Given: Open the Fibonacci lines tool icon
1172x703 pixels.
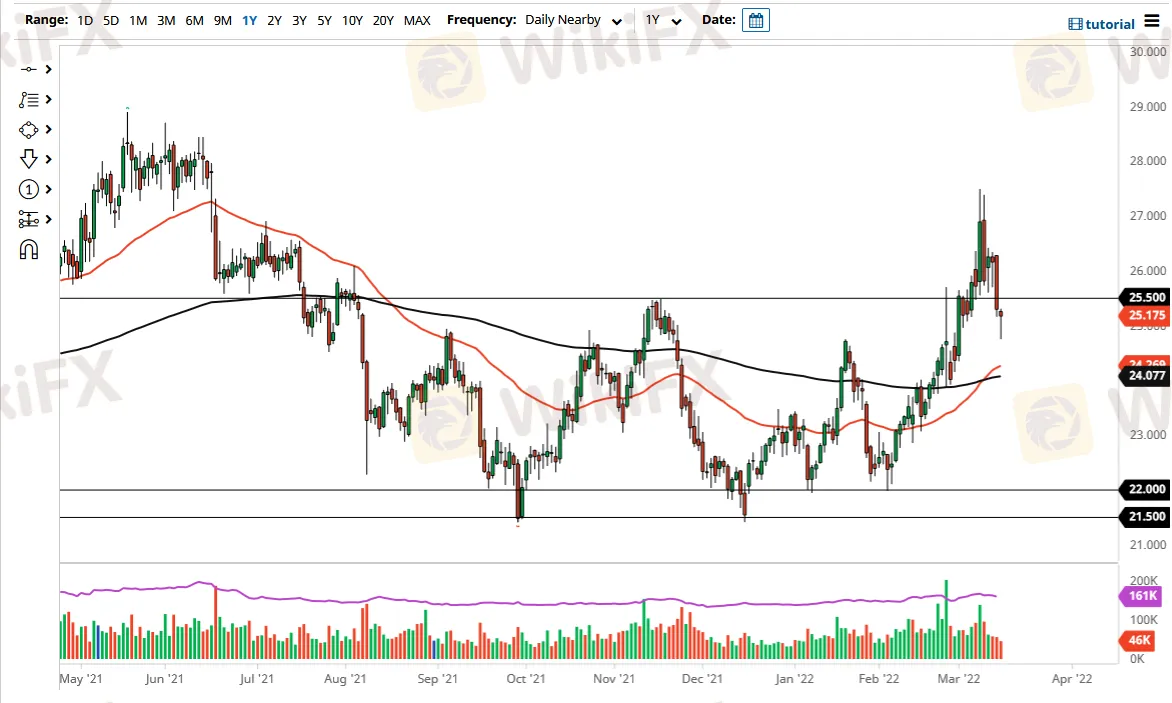Looking at the screenshot, I should pos(28,99).
